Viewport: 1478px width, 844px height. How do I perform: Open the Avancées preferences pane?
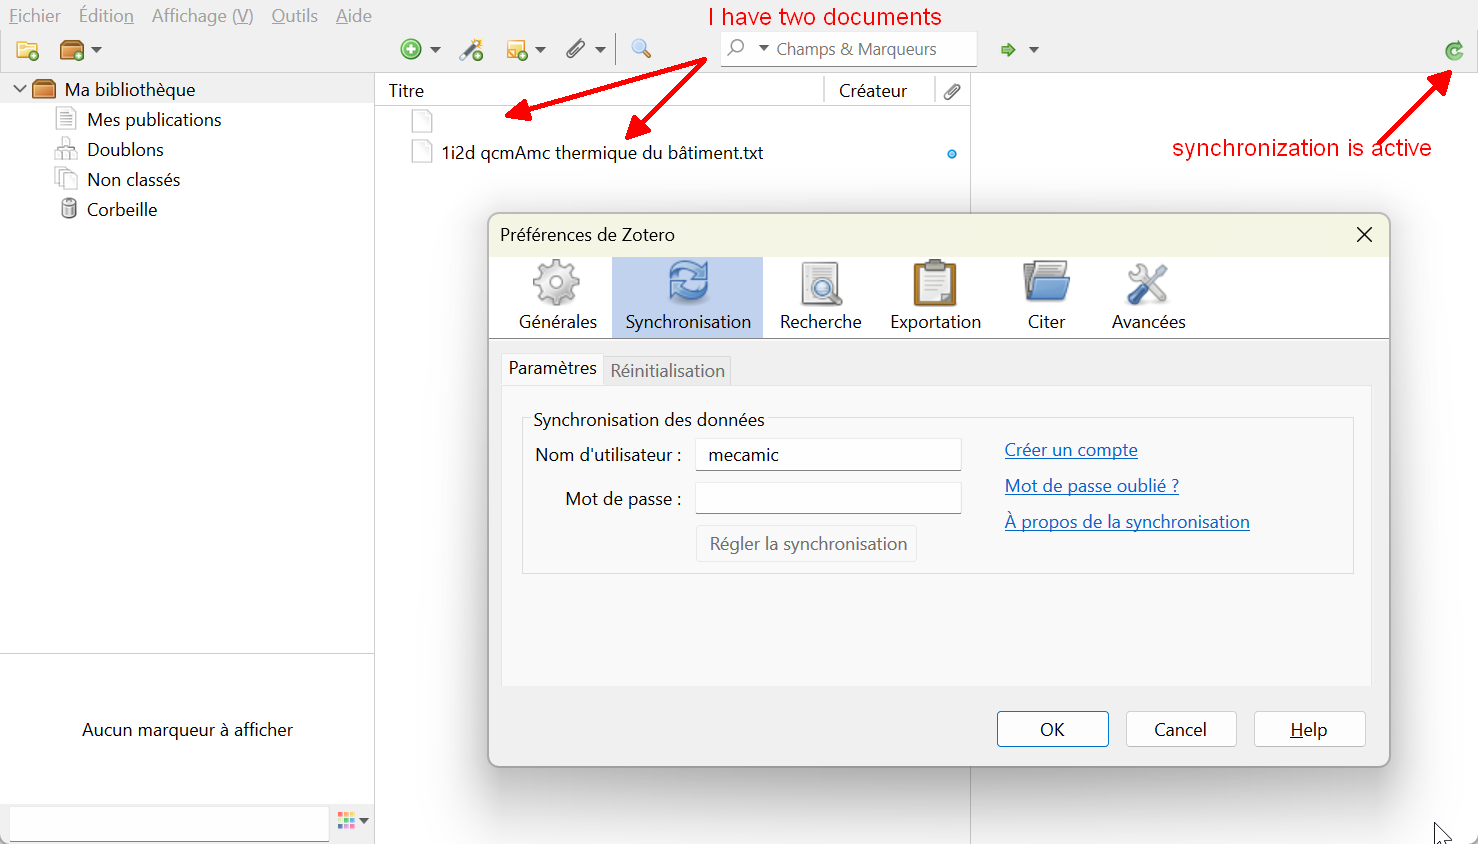[x=1148, y=296]
